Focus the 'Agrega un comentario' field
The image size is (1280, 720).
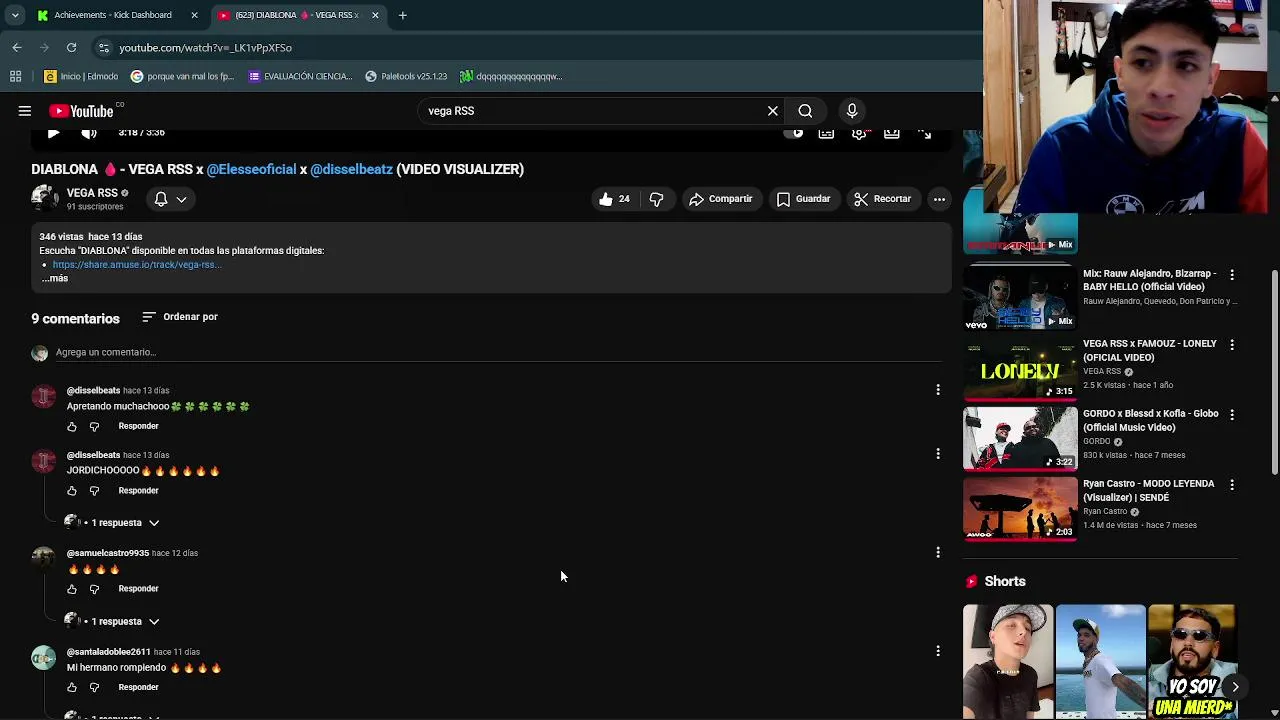tap(498, 352)
